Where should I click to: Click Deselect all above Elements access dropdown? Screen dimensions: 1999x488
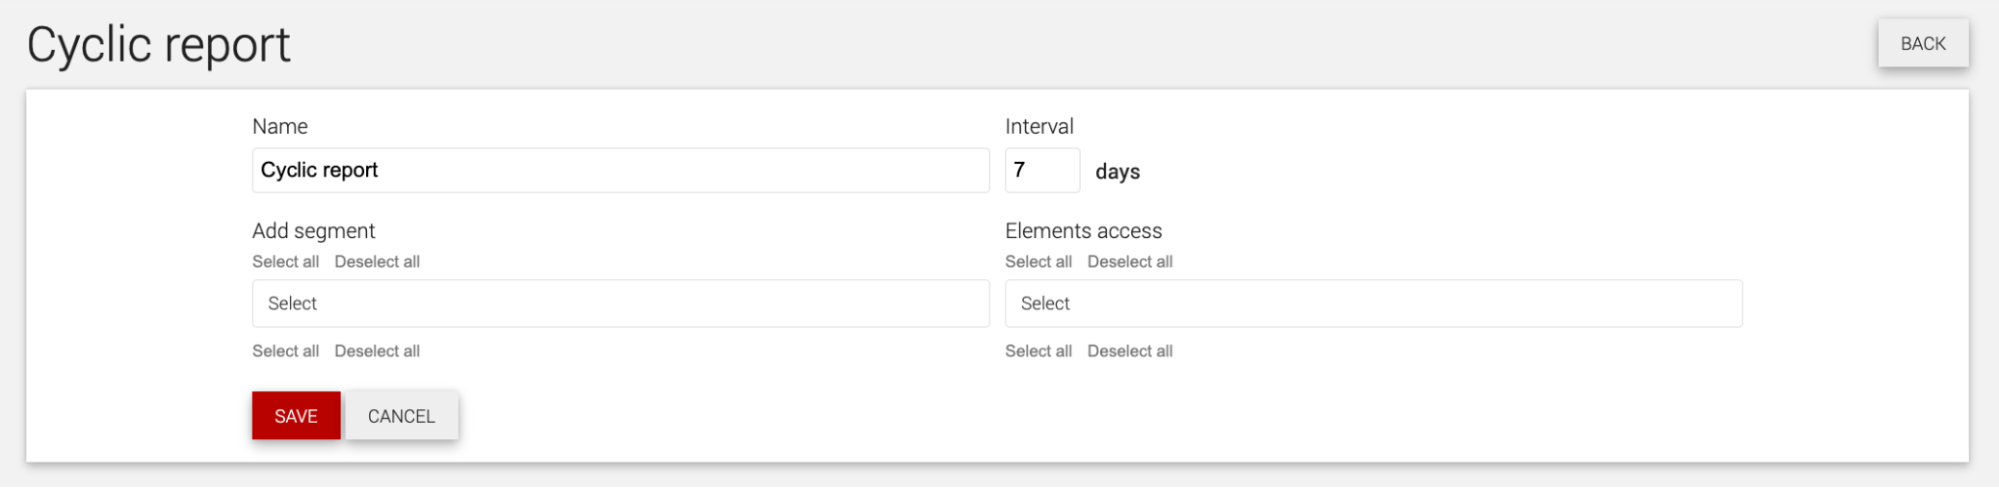click(x=1130, y=262)
